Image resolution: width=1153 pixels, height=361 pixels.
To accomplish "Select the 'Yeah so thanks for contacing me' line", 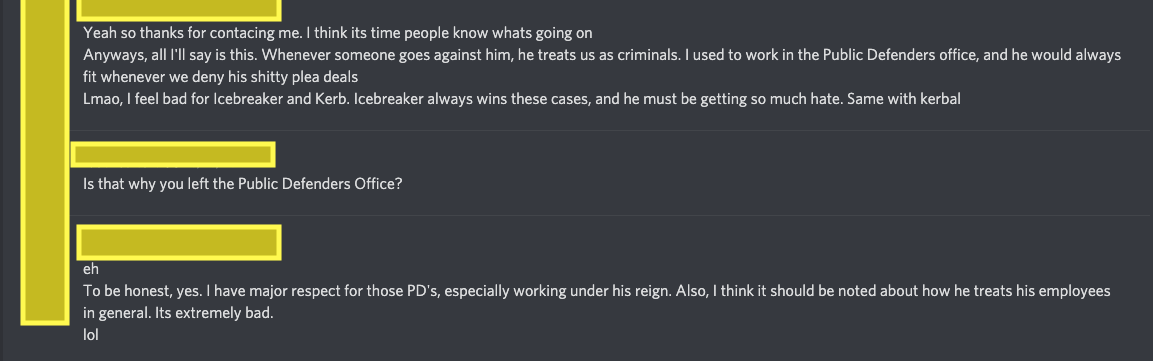I will 338,33.
